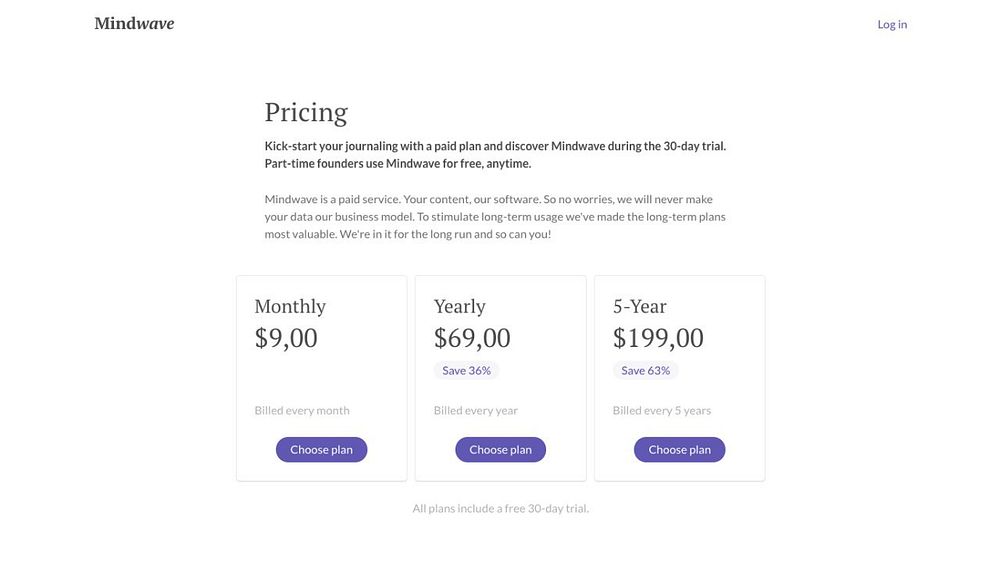Click the $69,00 yearly price
The width and height of the screenshot is (1000, 572).
[472, 338]
